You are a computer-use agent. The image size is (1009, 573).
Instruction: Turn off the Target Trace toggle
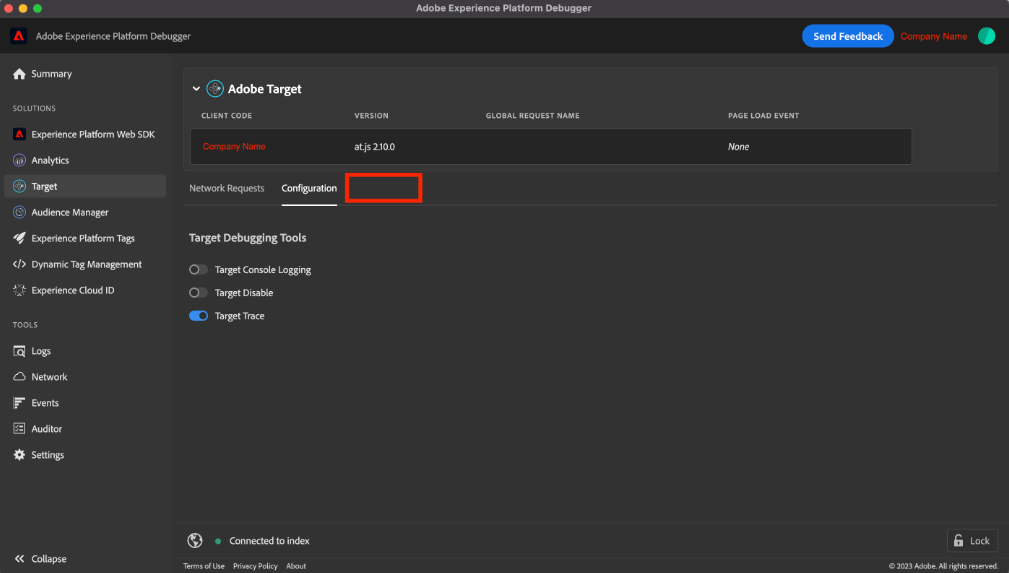(198, 316)
